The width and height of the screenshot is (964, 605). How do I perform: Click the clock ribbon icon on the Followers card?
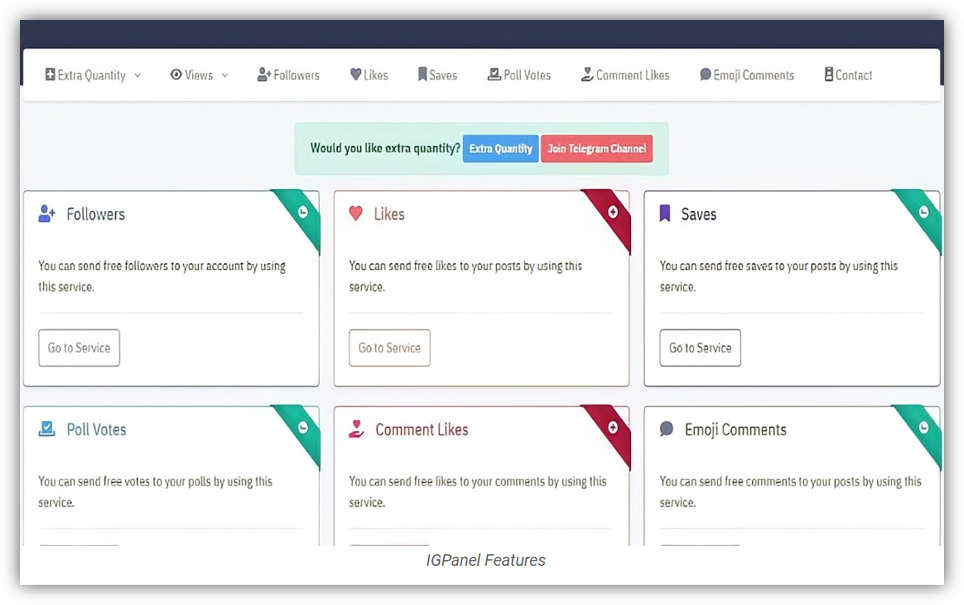click(x=303, y=212)
